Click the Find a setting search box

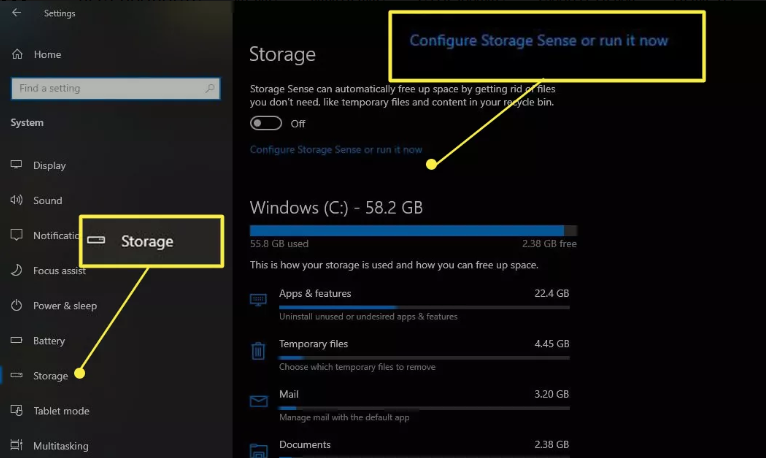(x=116, y=88)
